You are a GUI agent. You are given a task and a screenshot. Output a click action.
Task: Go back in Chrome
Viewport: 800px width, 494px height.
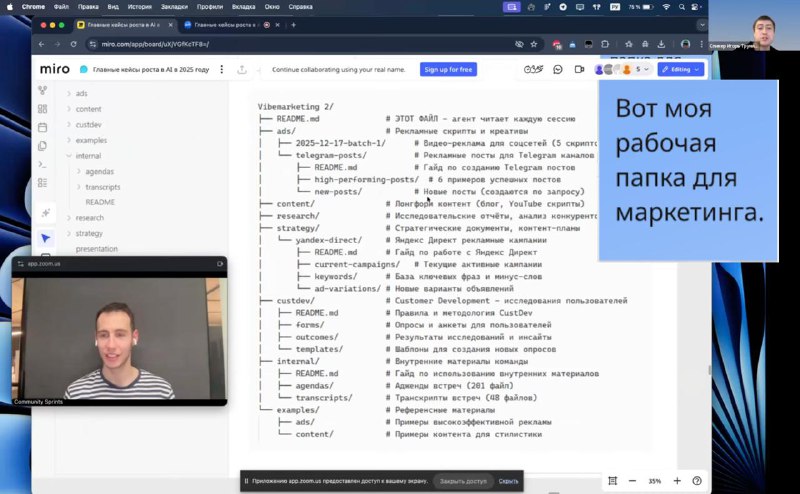[41, 44]
